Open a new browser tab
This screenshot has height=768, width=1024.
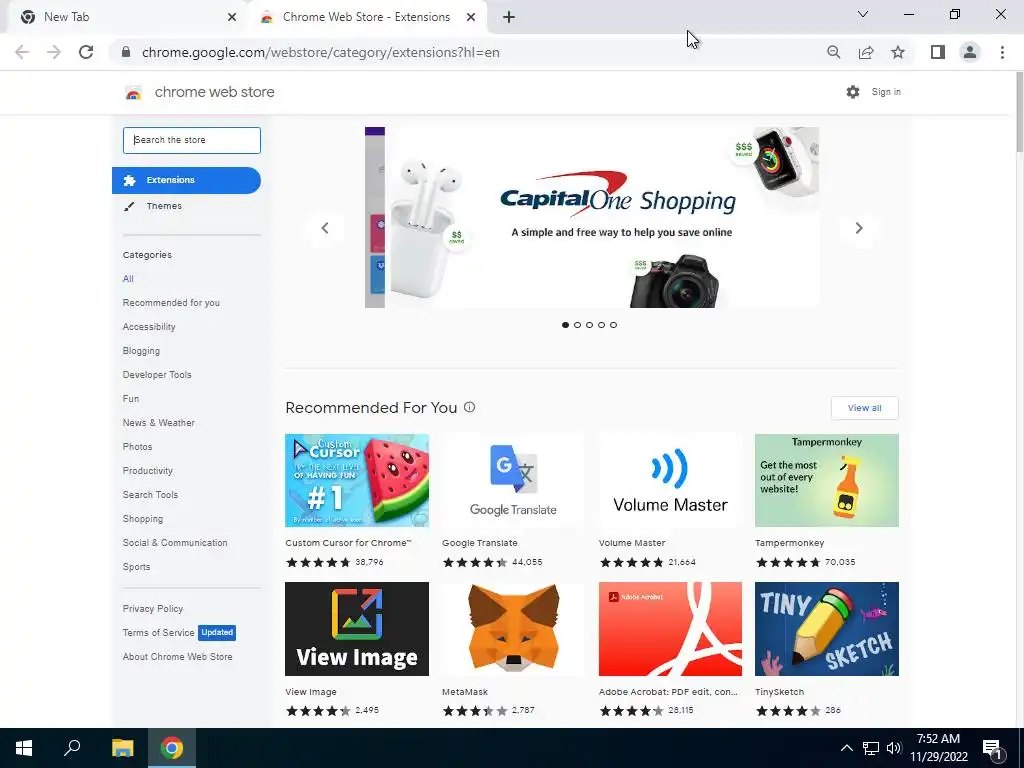509,17
